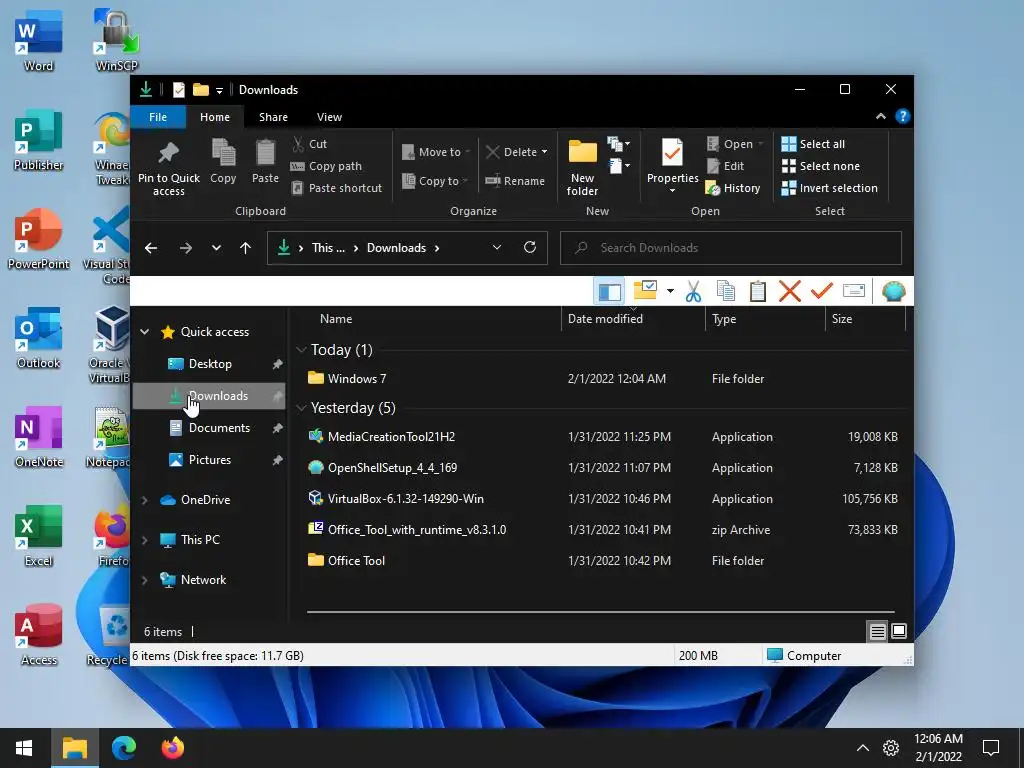Unpin Pictures from Quick access

tap(277, 460)
